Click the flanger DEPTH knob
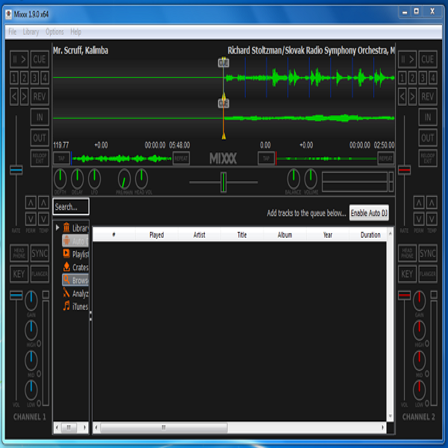448x448 pixels. click(x=60, y=179)
